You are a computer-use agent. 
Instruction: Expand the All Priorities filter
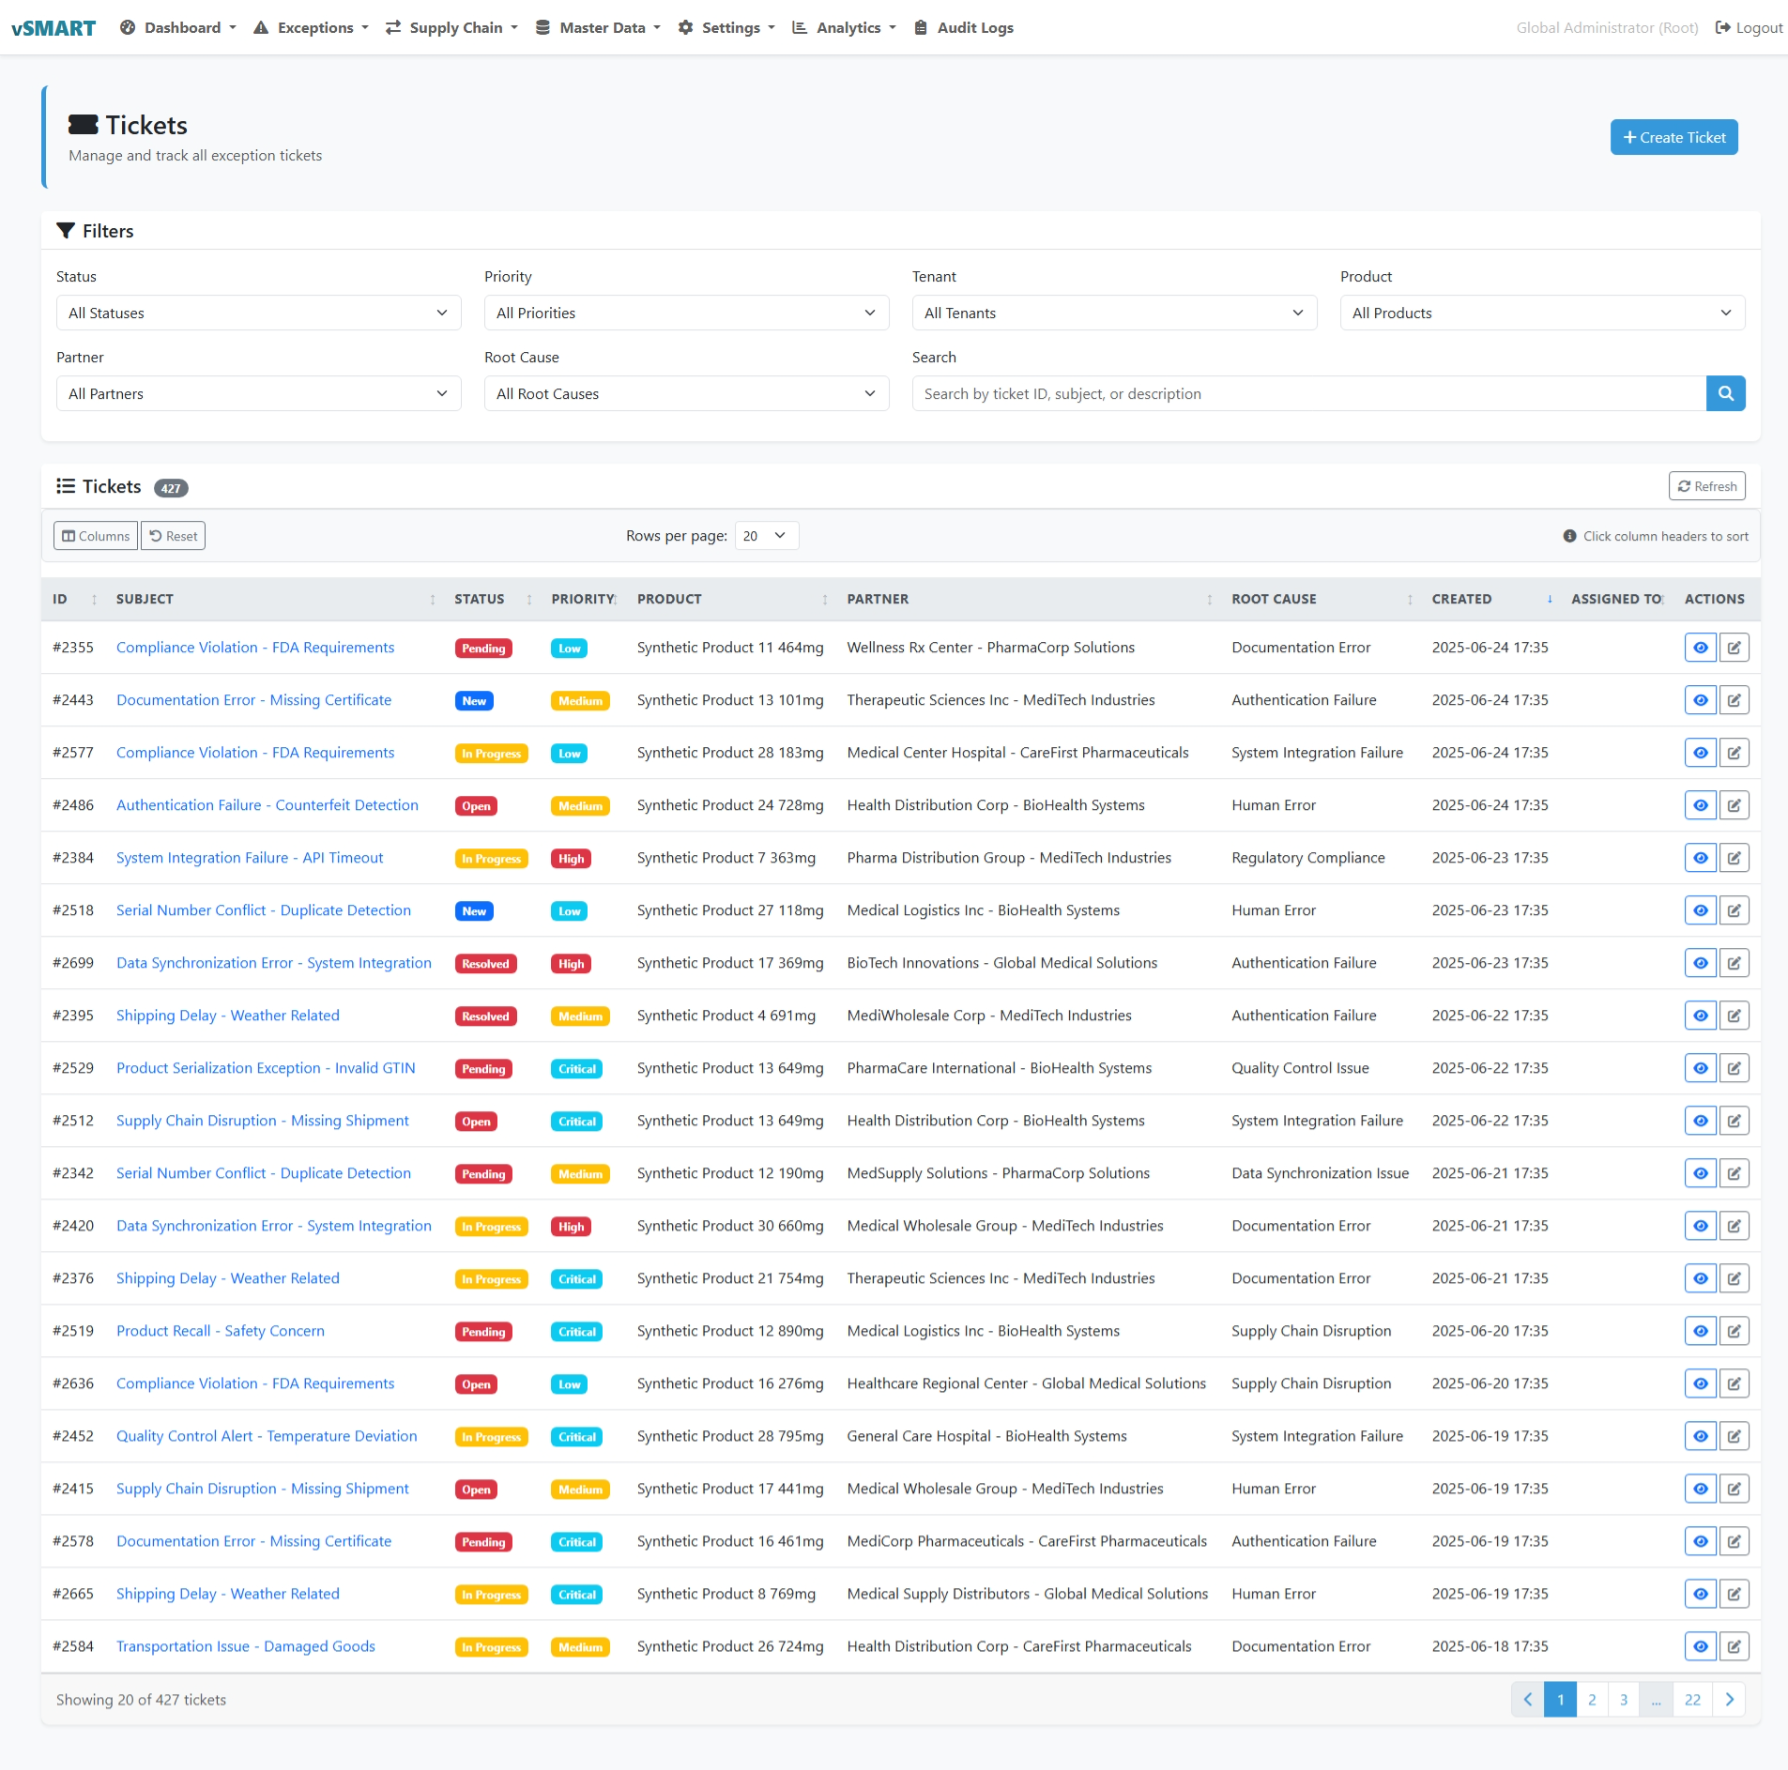click(x=686, y=313)
